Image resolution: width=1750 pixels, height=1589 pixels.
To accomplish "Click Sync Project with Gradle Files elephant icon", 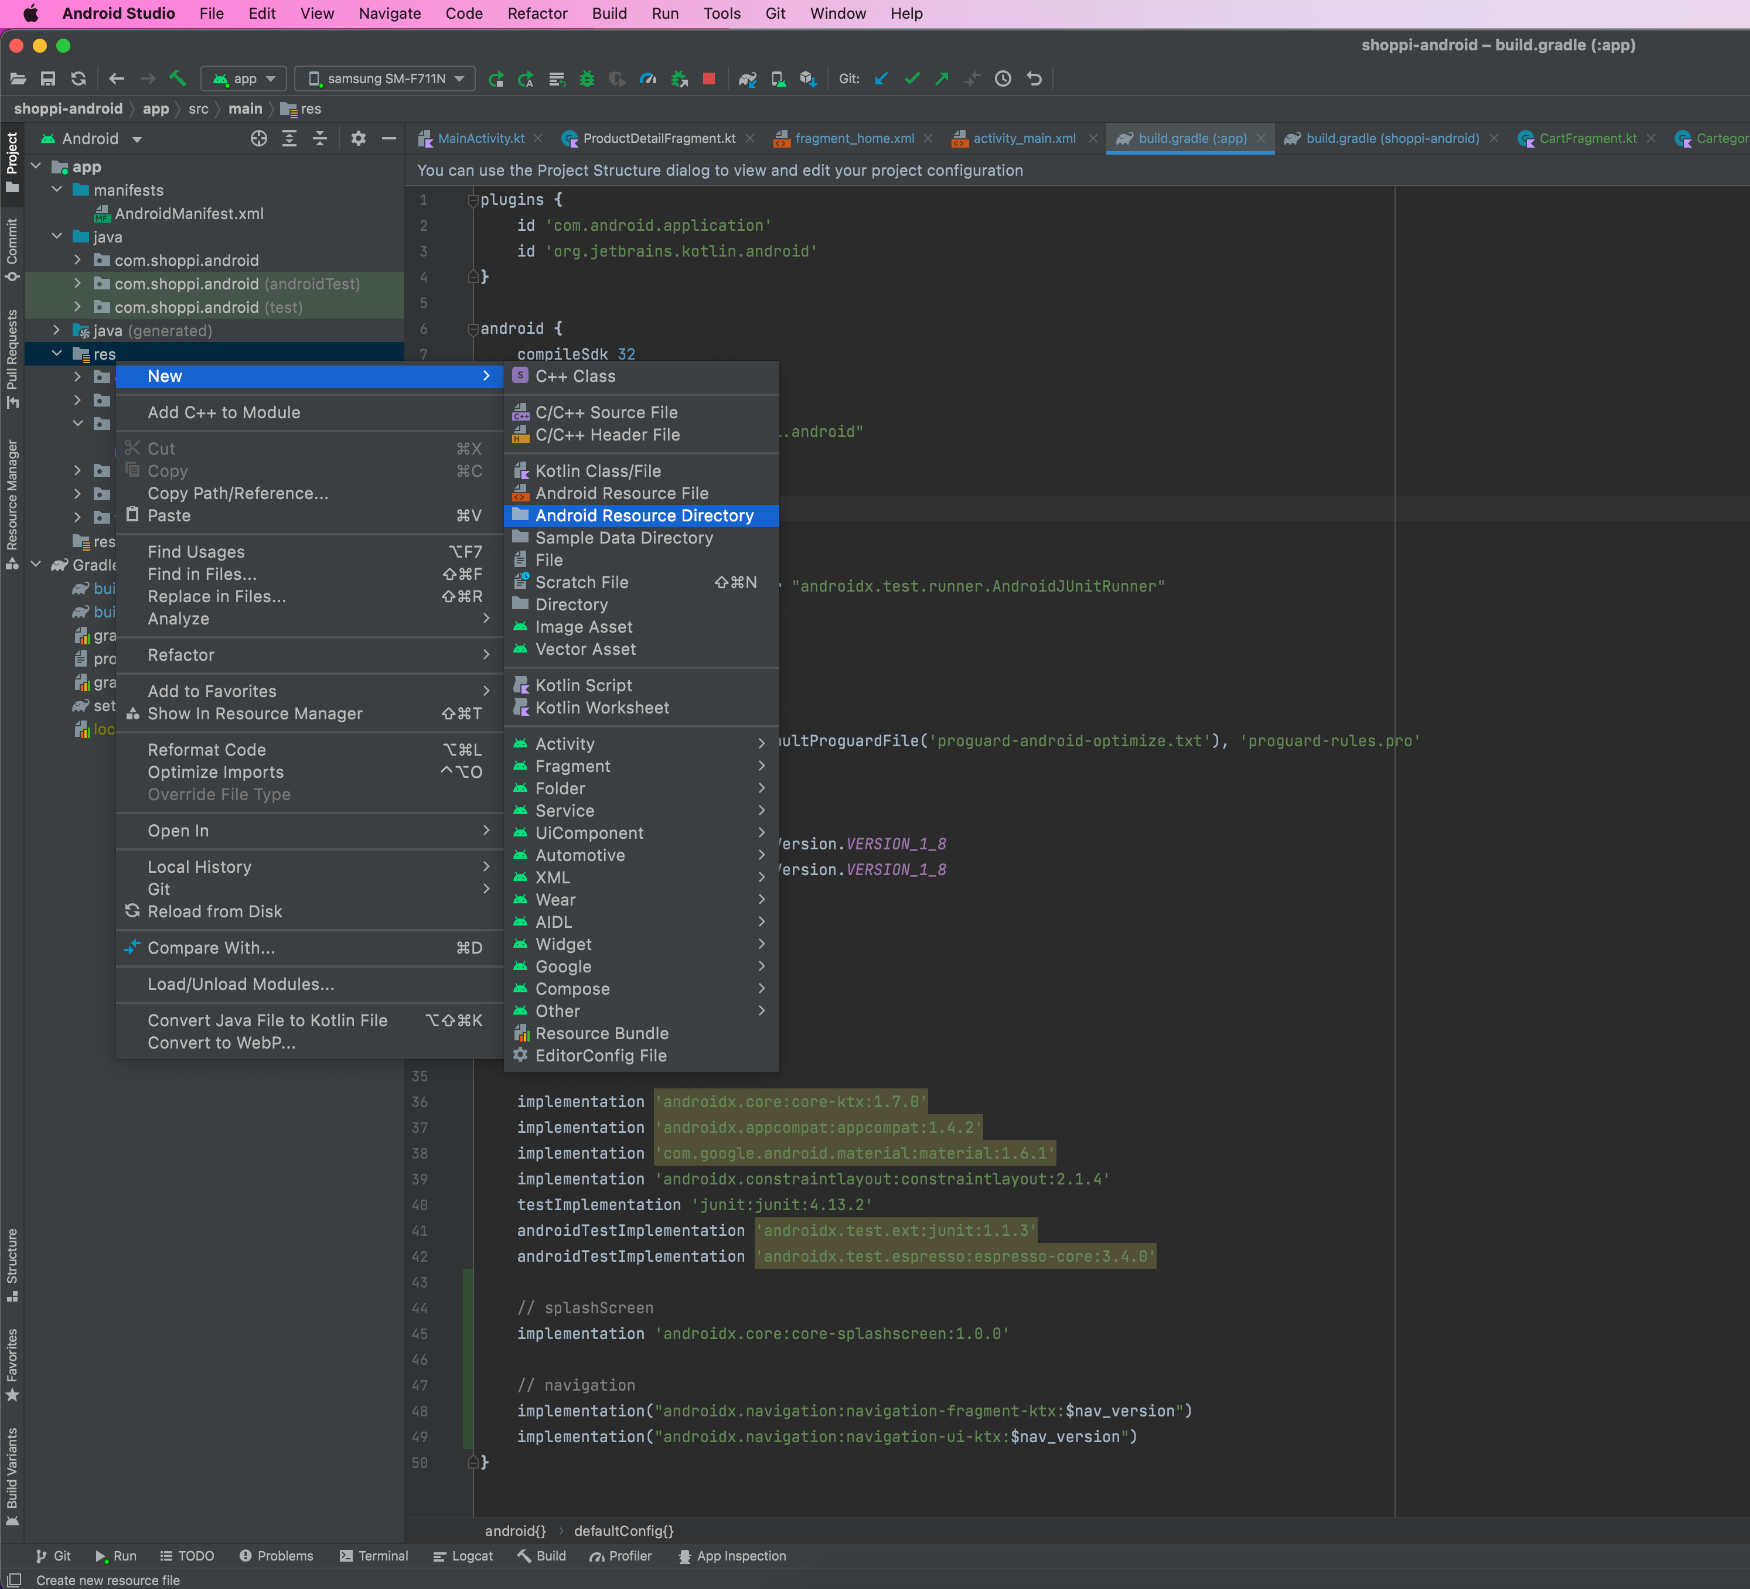I will coord(747,79).
